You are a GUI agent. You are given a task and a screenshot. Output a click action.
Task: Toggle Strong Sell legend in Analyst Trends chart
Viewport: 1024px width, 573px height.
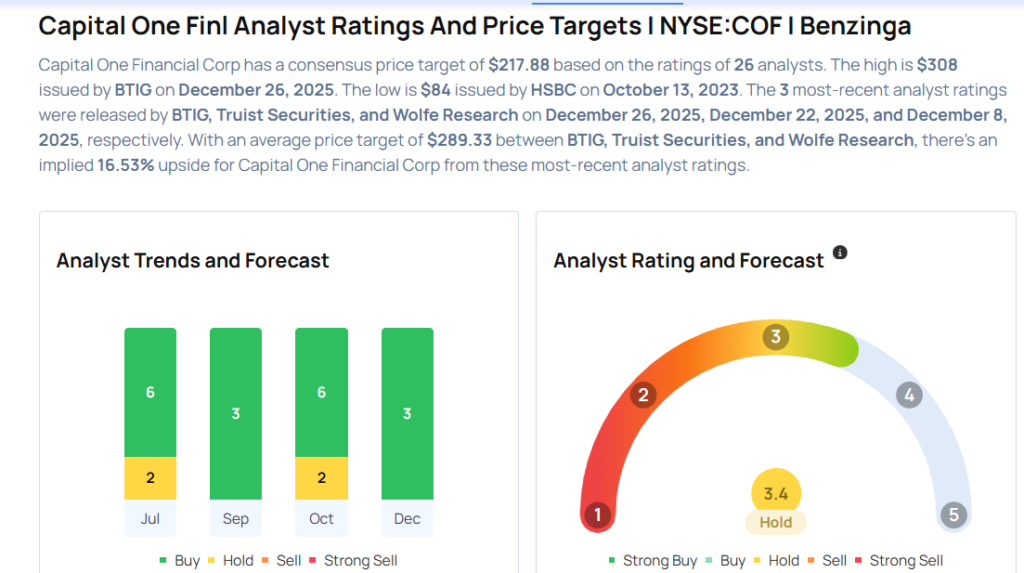tap(355, 561)
